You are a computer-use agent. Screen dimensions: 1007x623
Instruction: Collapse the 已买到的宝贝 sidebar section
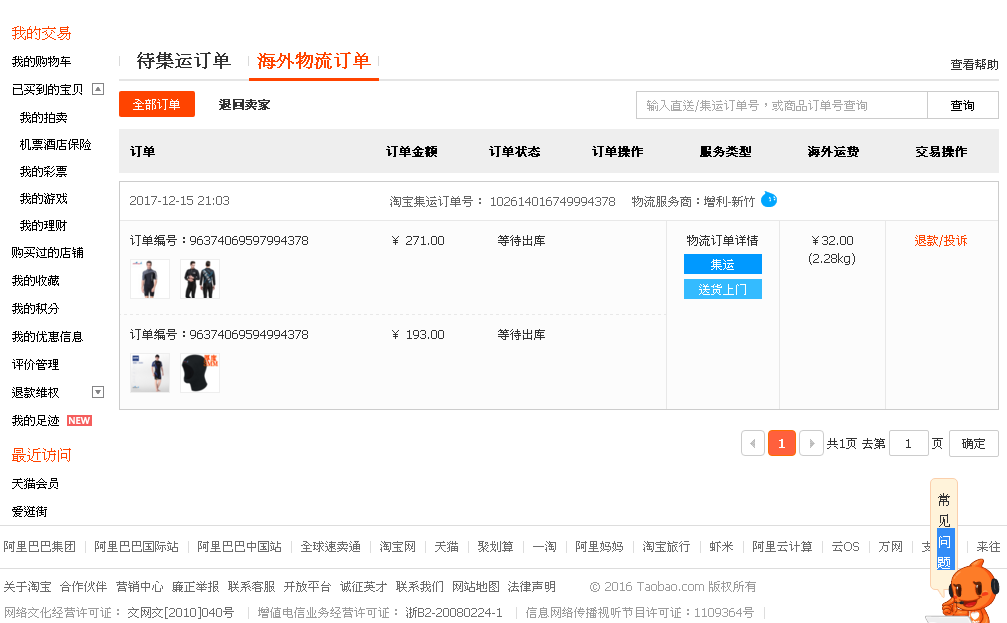pyautogui.click(x=98, y=89)
